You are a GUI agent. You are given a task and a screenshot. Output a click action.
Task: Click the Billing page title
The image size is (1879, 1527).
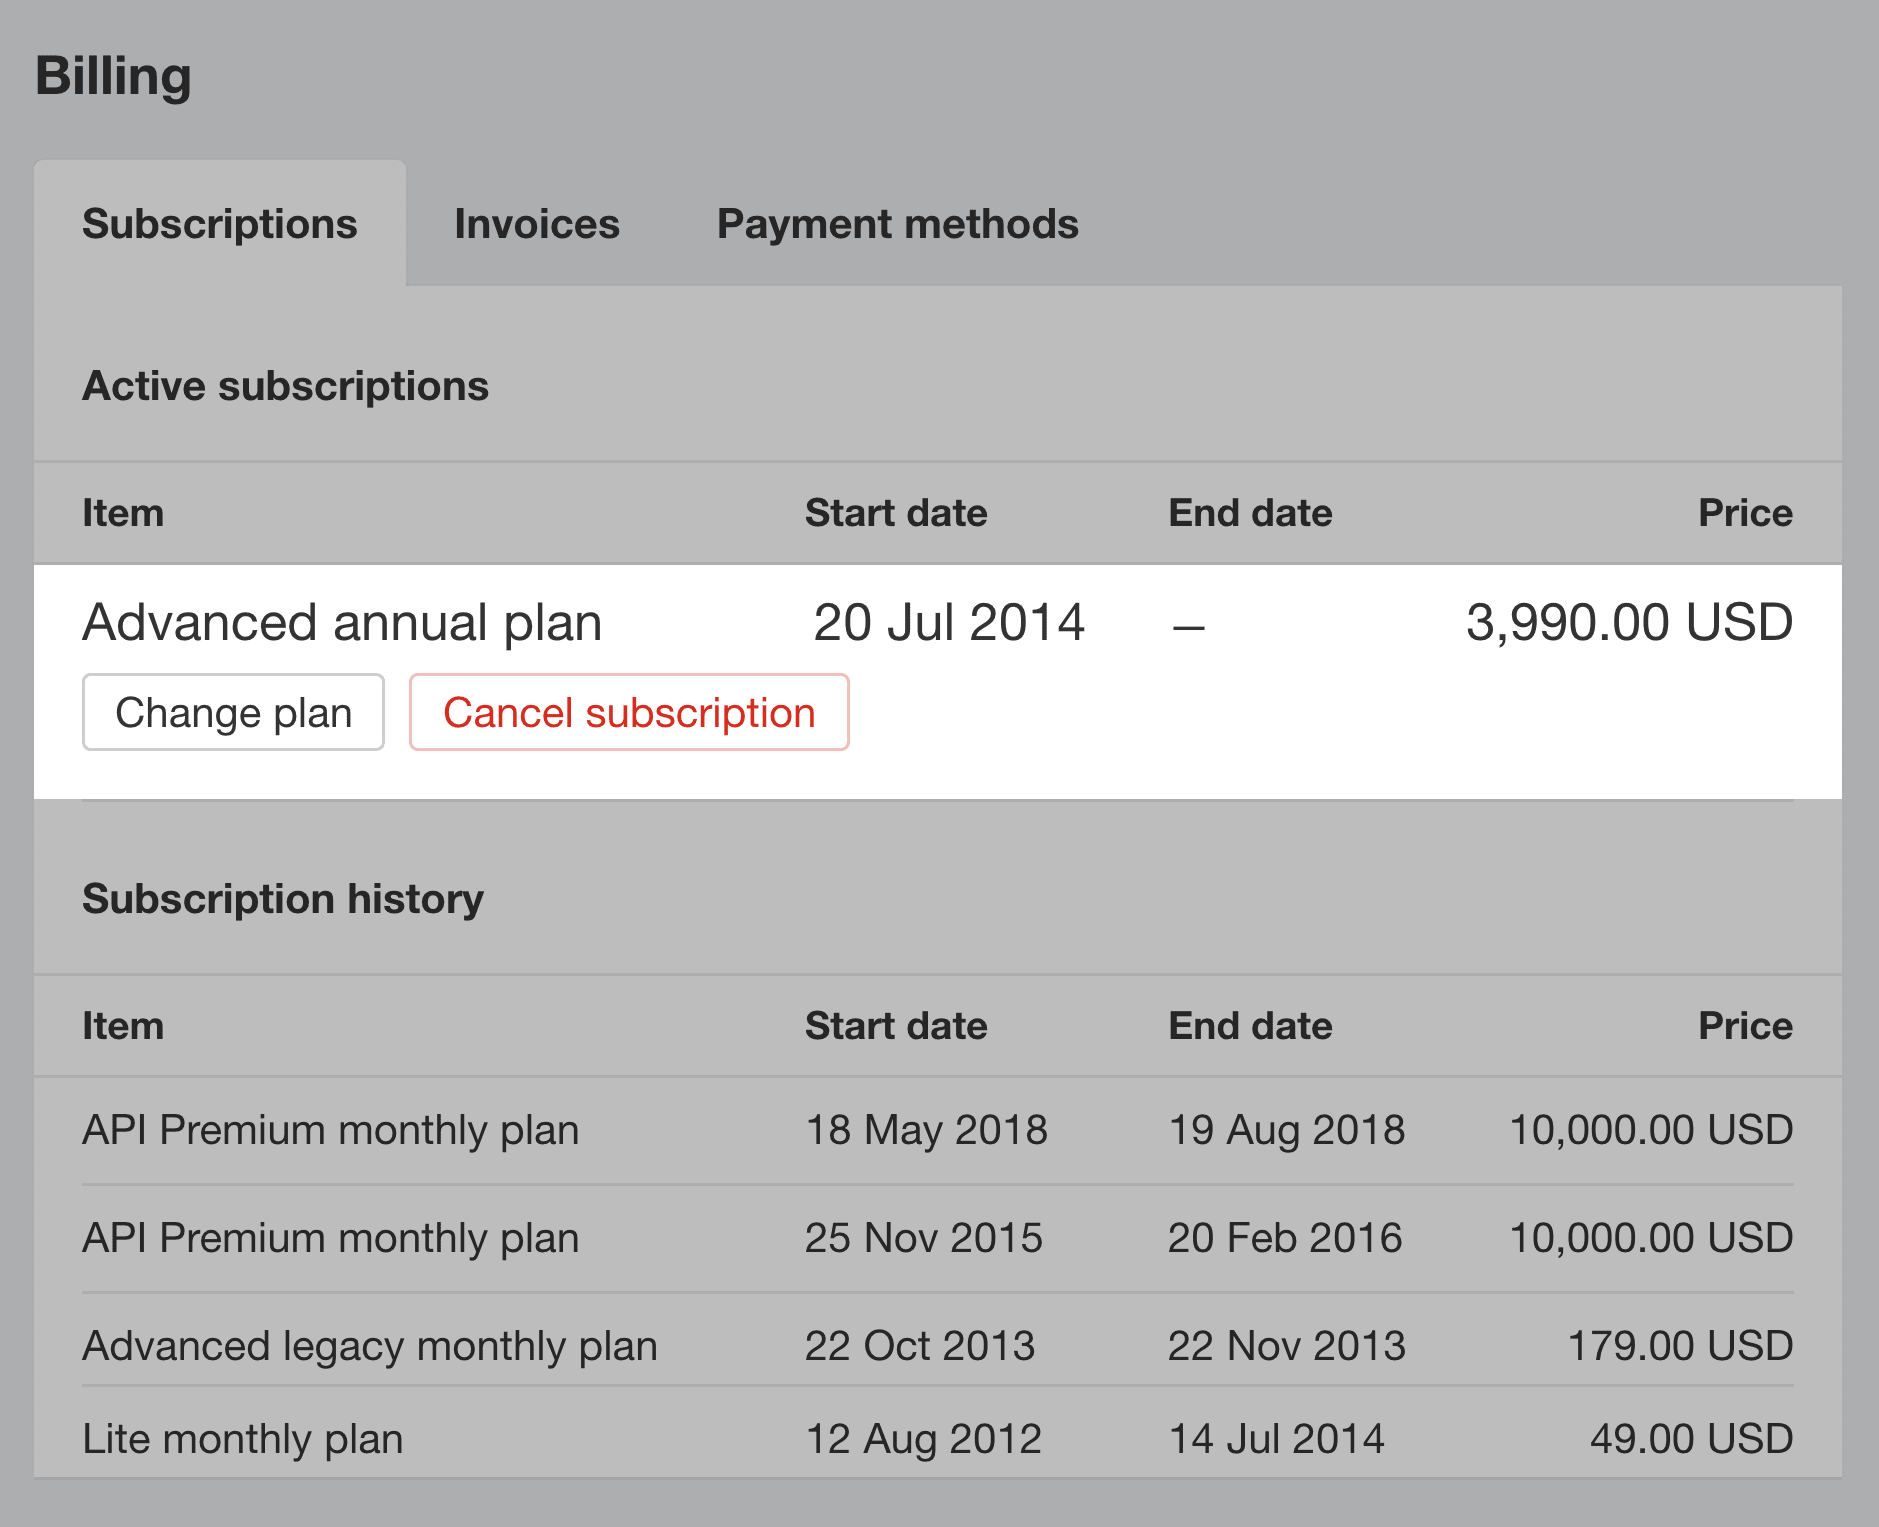pos(113,76)
